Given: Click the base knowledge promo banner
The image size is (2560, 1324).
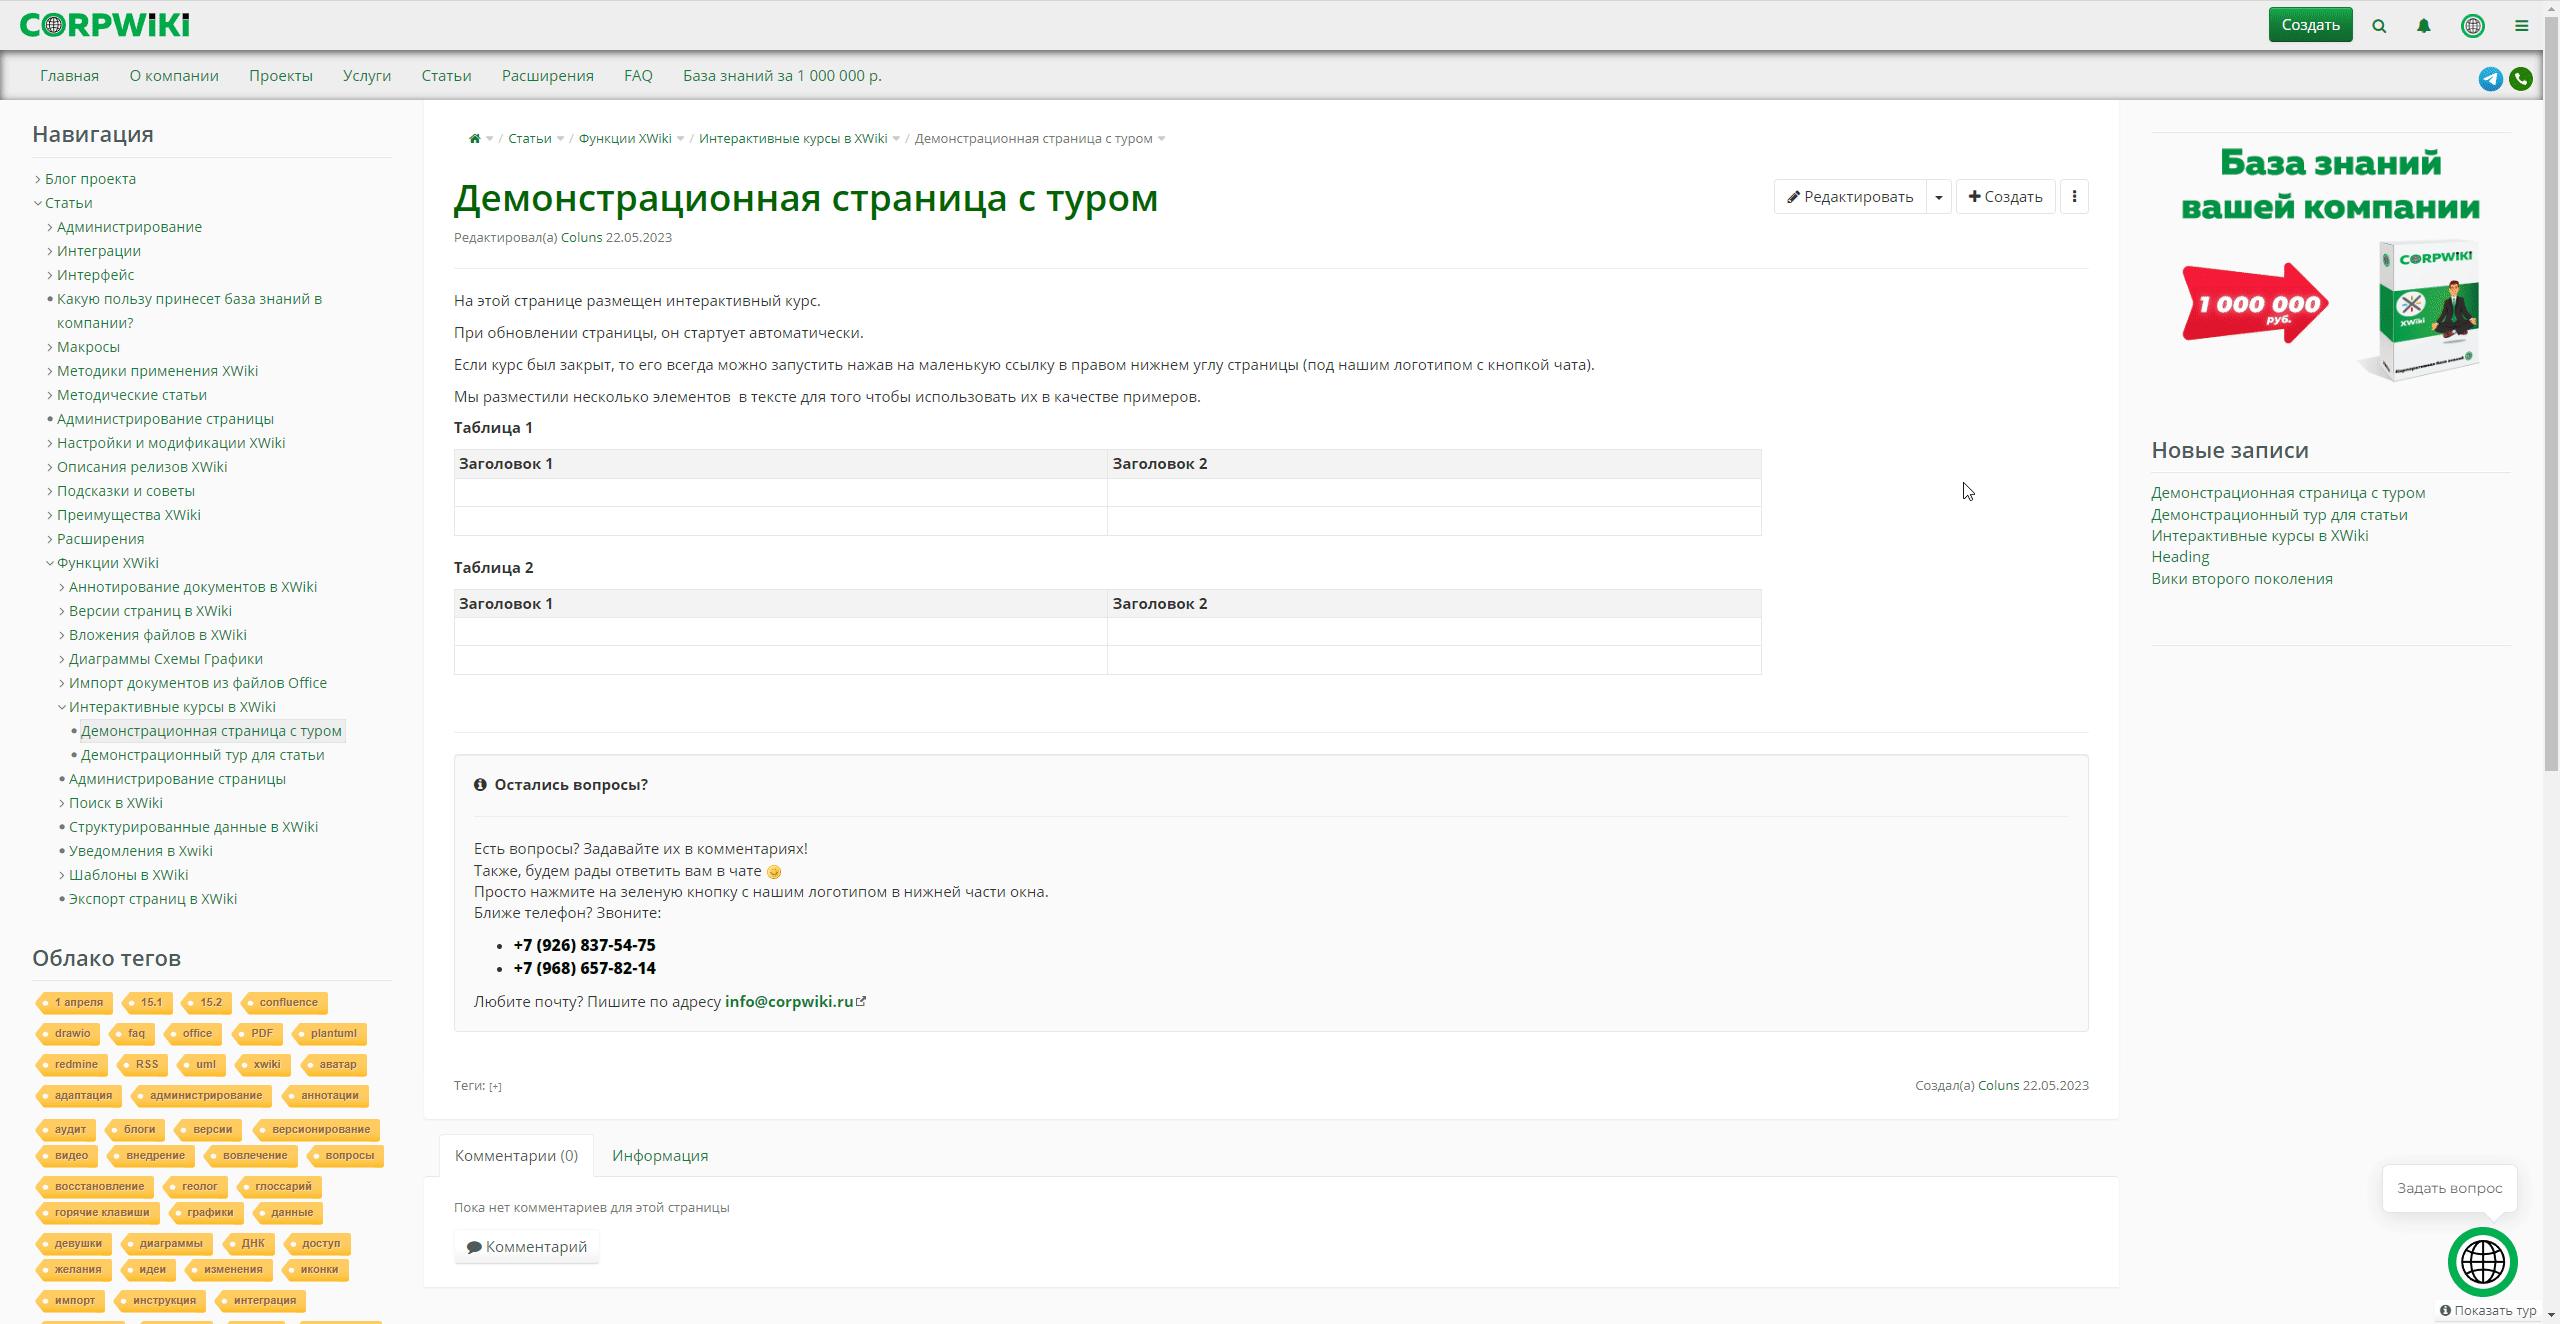Looking at the screenshot, I should pyautogui.click(x=2330, y=265).
